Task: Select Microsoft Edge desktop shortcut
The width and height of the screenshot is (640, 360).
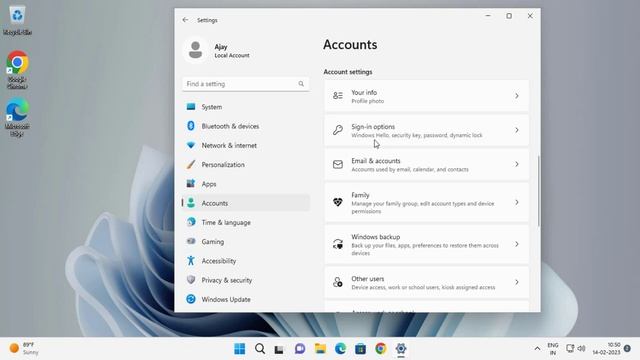Action: (17, 117)
